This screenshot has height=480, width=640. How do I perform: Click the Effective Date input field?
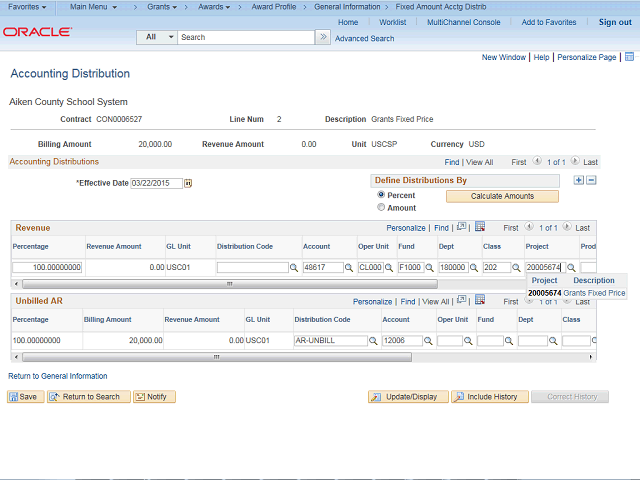tap(156, 183)
